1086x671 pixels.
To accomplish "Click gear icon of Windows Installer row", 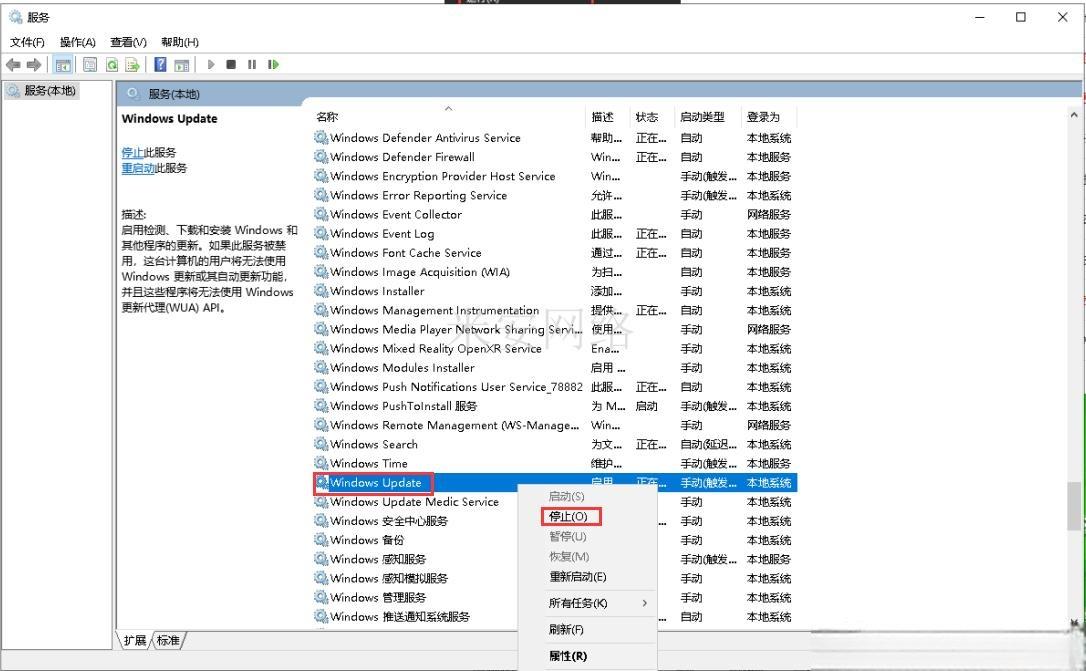I will click(x=321, y=291).
